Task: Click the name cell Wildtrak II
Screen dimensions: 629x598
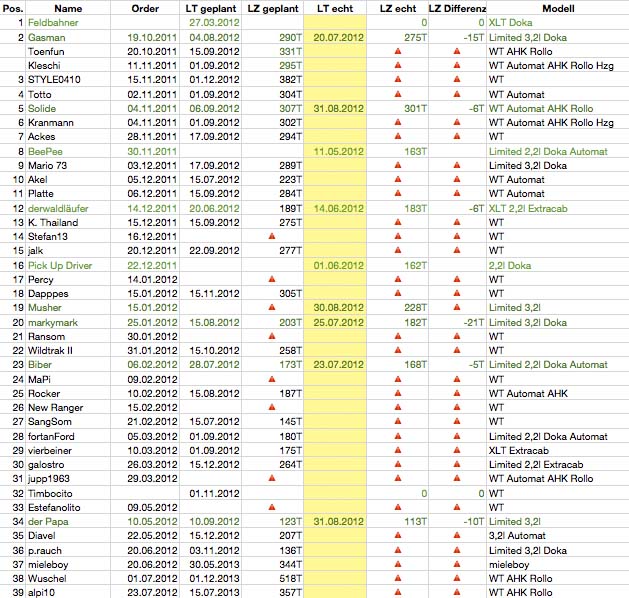Action: pyautogui.click(x=50, y=350)
